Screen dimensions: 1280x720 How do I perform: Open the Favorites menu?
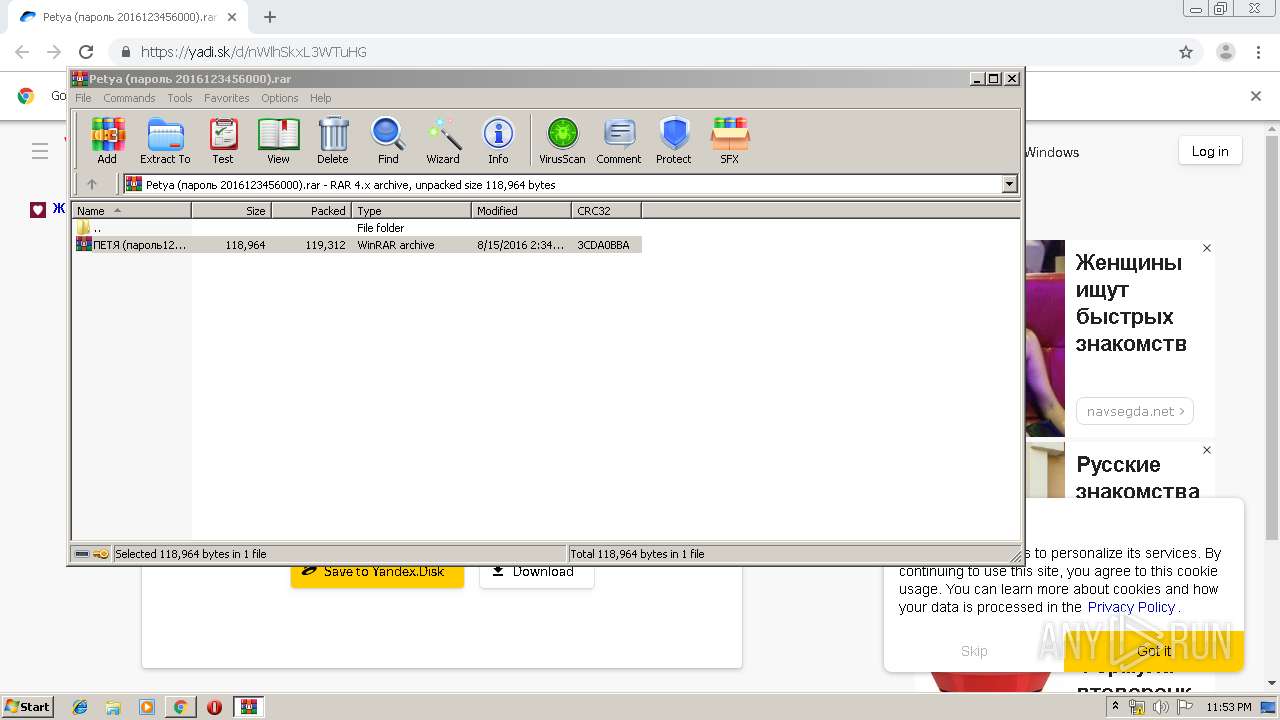pyautogui.click(x=227, y=98)
